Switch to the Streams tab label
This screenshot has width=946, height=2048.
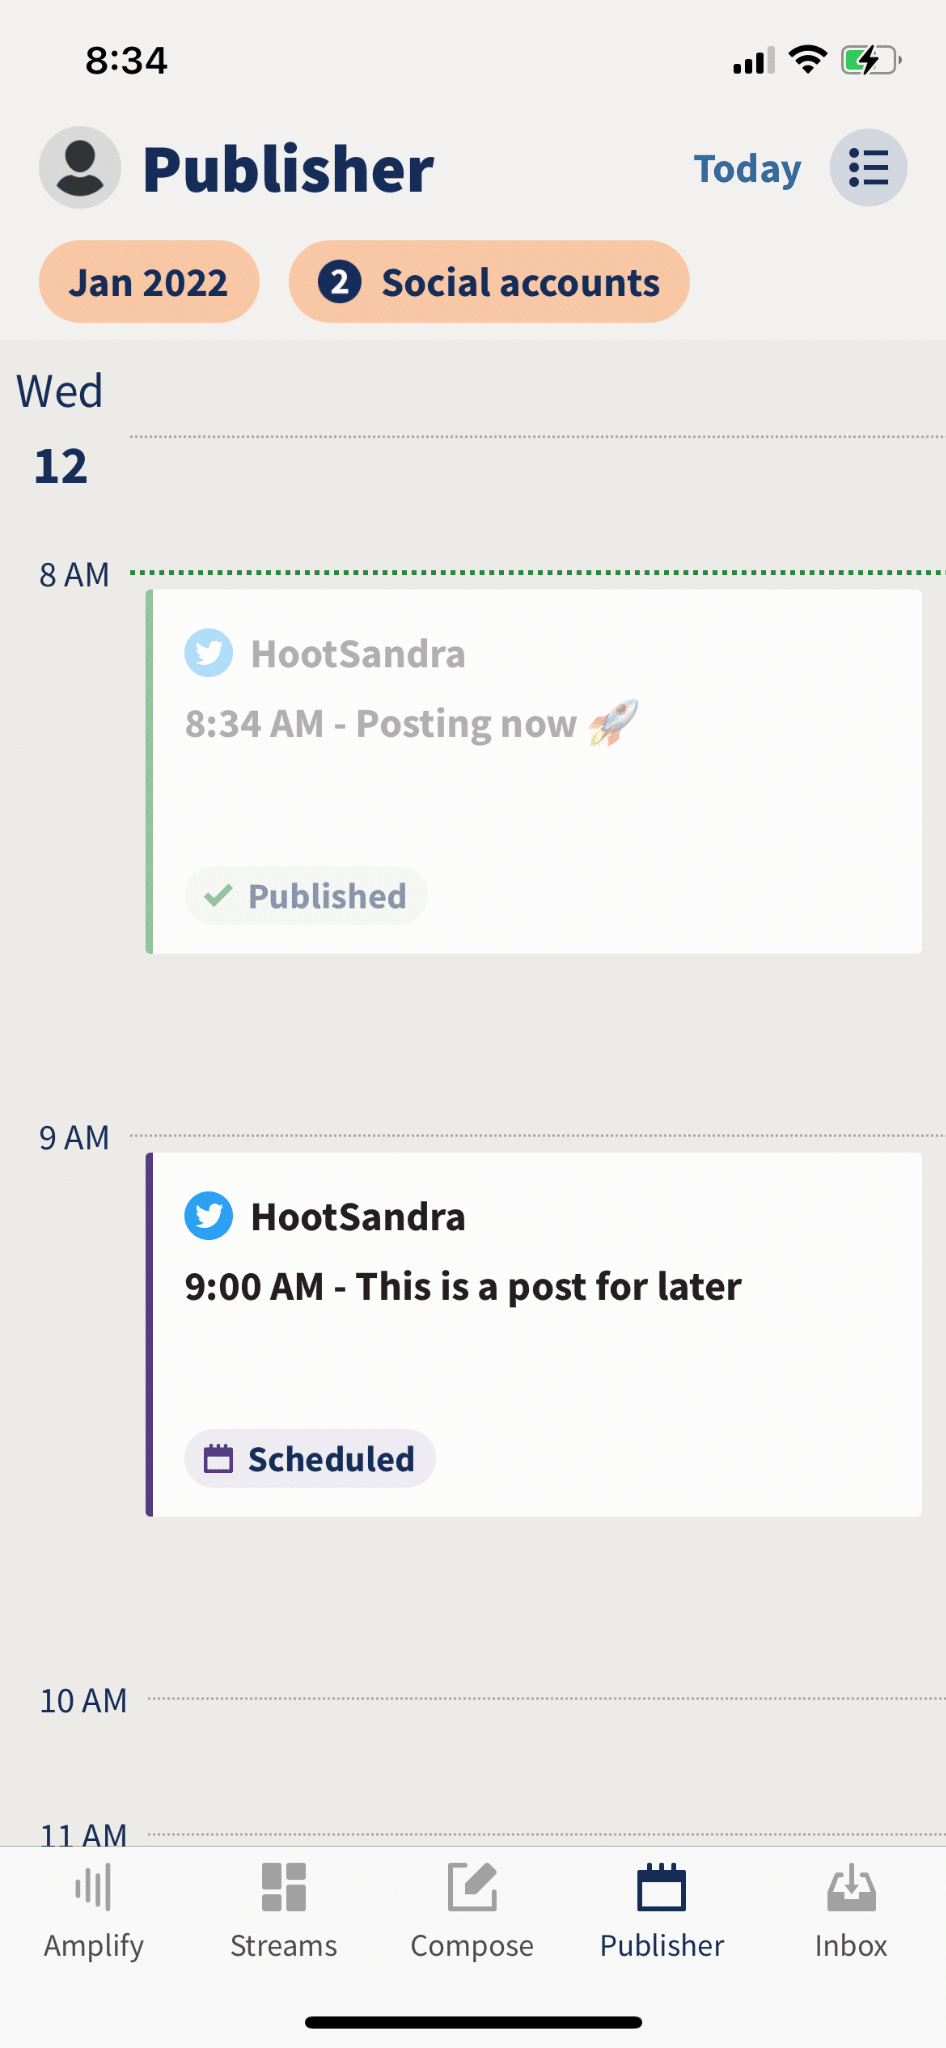pyautogui.click(x=283, y=1946)
